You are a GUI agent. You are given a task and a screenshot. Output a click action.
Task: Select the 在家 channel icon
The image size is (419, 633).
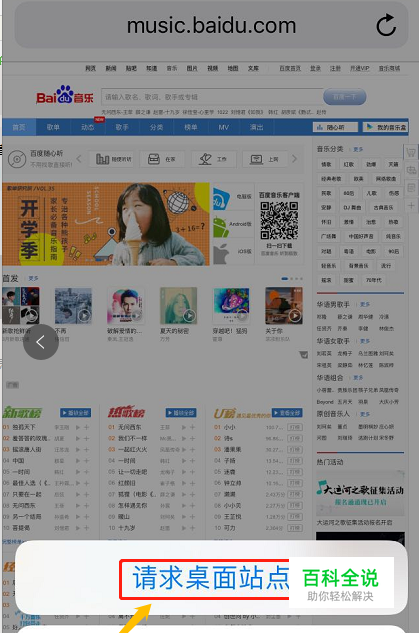[162, 159]
